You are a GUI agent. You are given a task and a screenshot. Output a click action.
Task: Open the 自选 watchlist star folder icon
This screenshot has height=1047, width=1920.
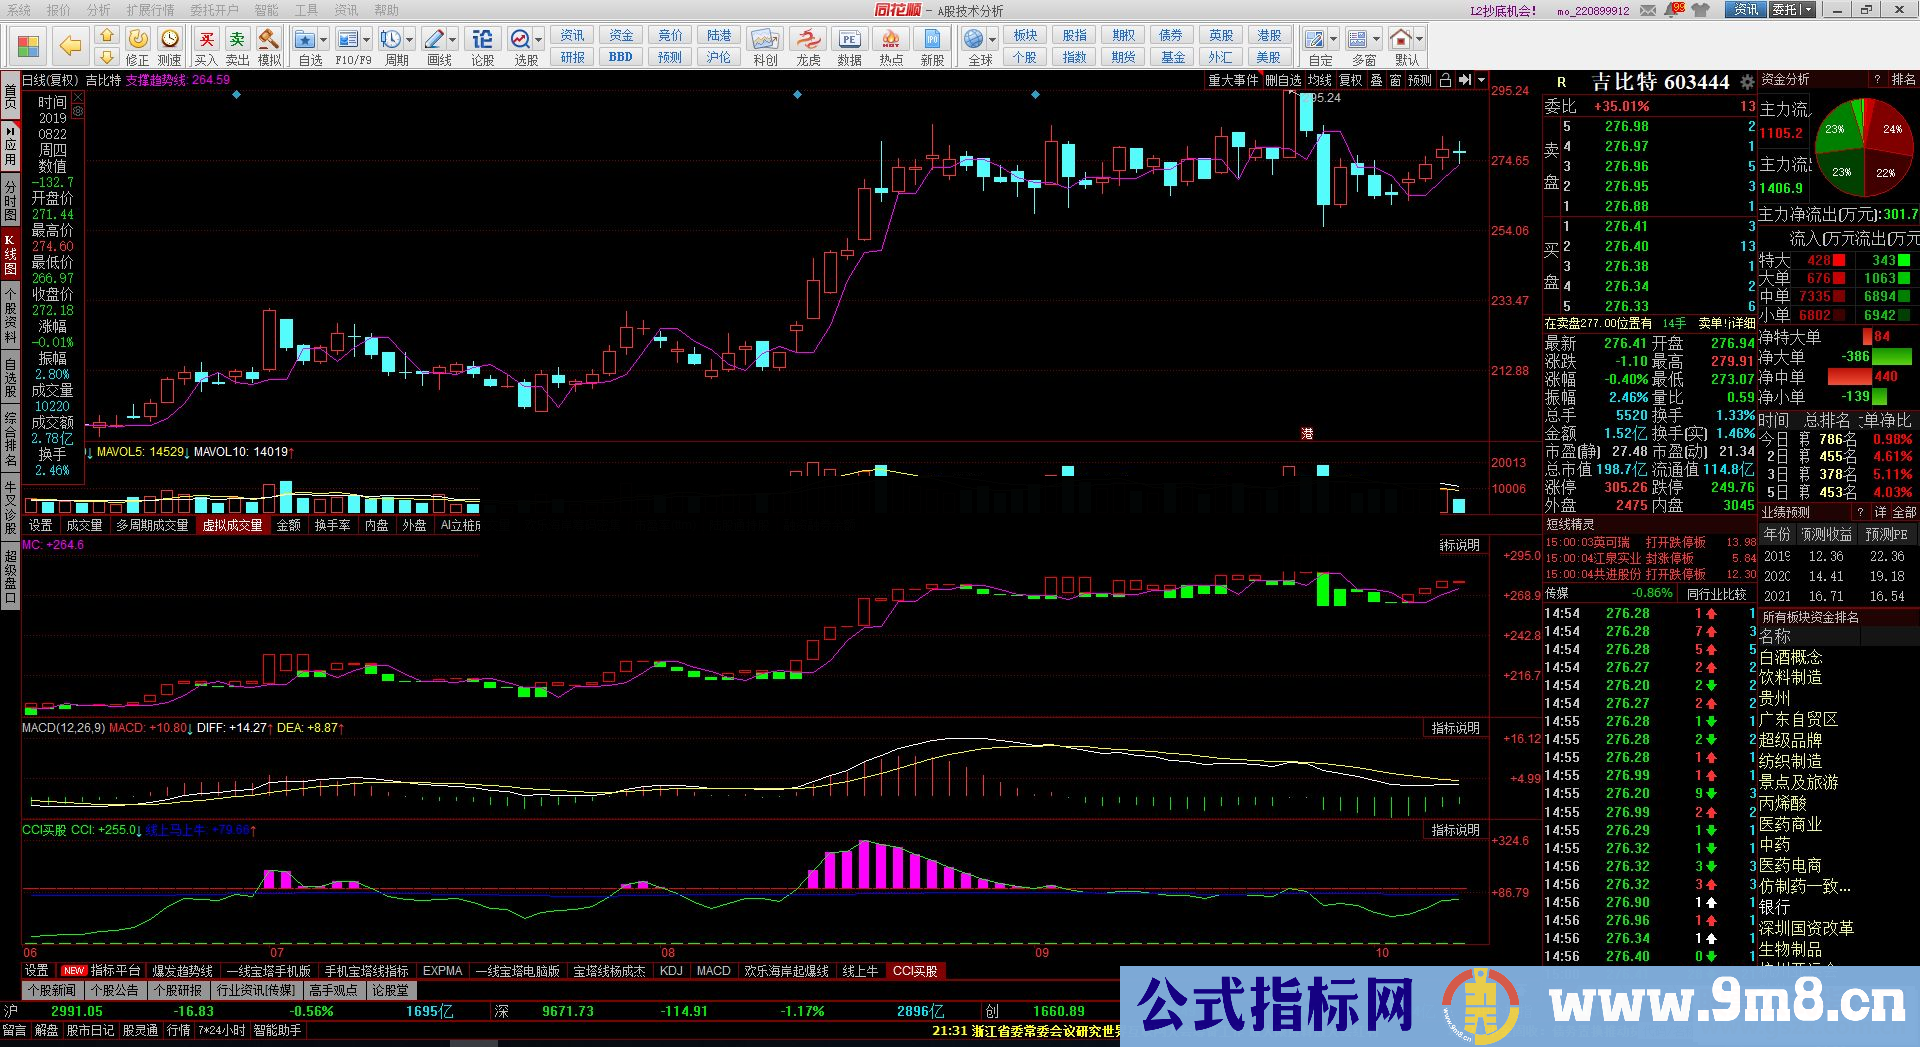click(x=305, y=39)
